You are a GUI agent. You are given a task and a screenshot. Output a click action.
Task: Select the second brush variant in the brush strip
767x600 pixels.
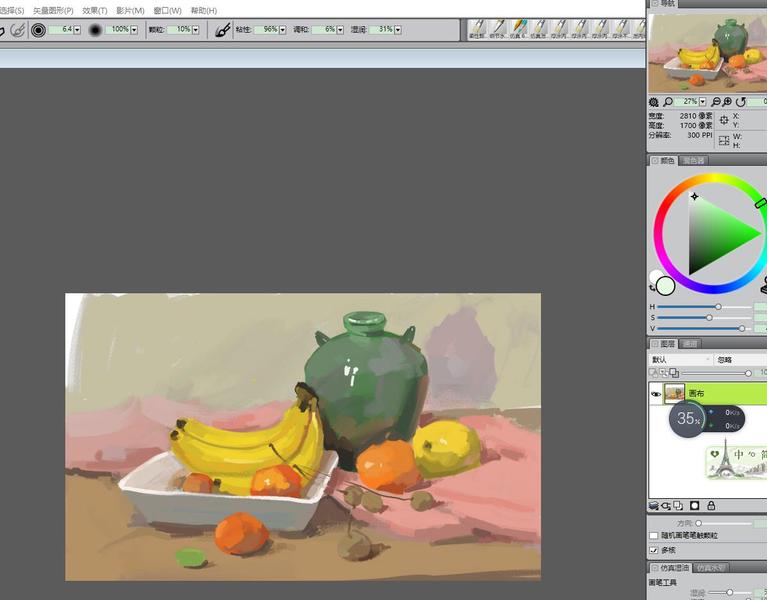pyautogui.click(x=497, y=29)
